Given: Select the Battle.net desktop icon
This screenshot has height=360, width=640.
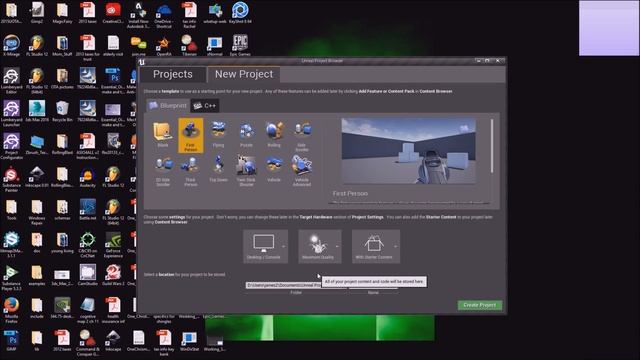Looking at the screenshot, I should [x=87, y=209].
